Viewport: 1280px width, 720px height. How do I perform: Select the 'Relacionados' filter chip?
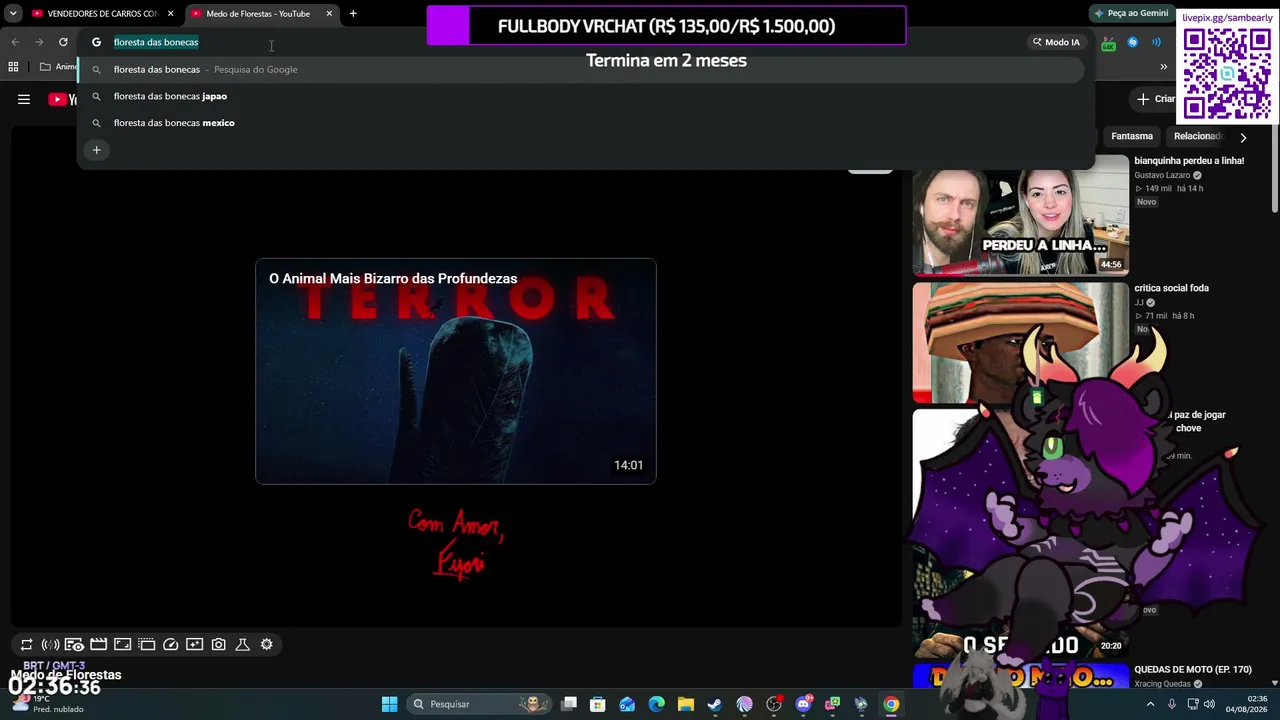1198,136
